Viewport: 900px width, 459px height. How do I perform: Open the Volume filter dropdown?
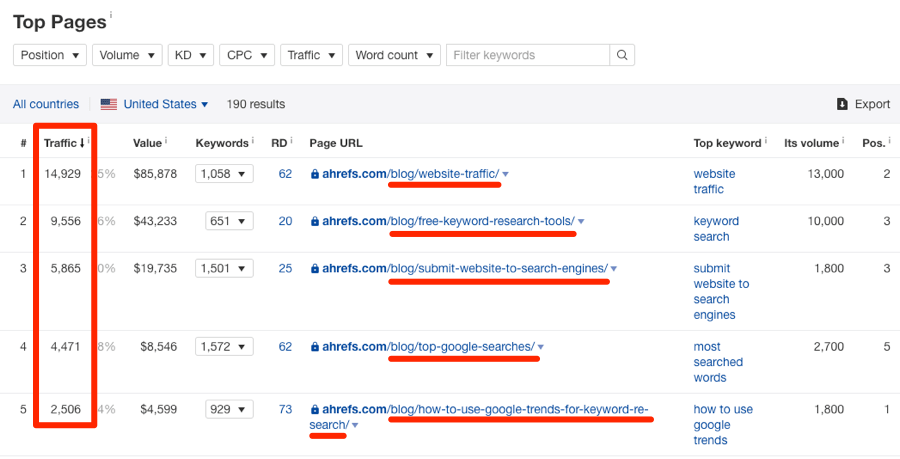[x=127, y=55]
